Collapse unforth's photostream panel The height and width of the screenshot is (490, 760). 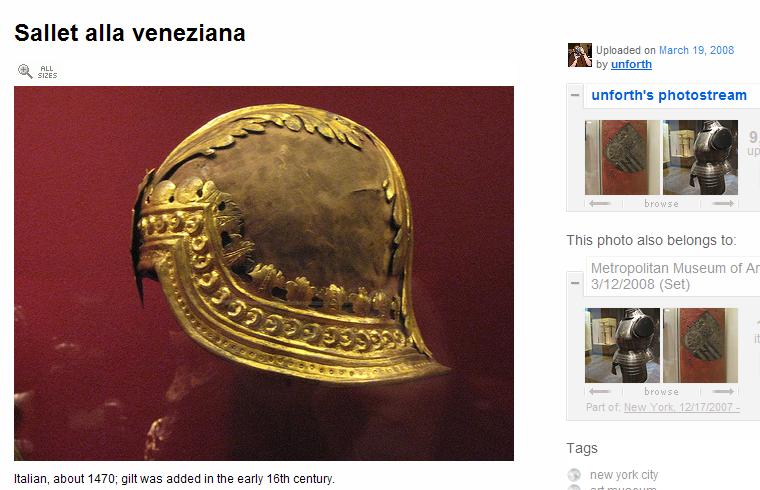(x=575, y=95)
